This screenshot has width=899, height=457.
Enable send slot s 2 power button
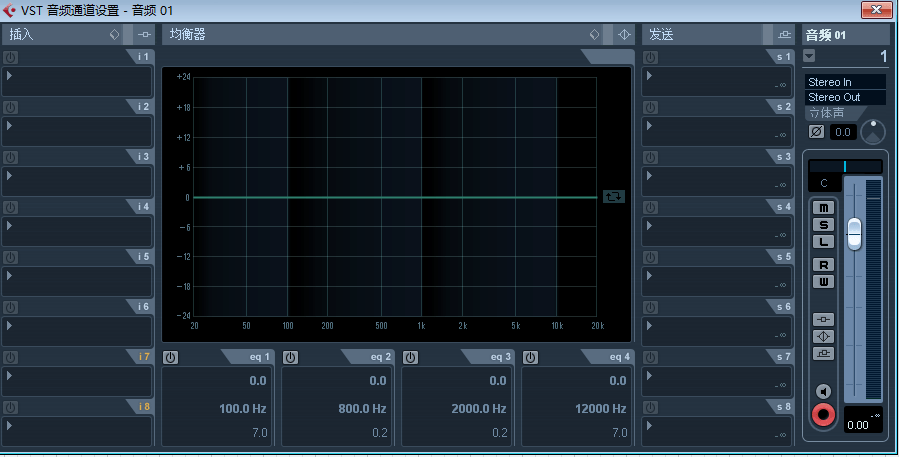tap(650, 107)
